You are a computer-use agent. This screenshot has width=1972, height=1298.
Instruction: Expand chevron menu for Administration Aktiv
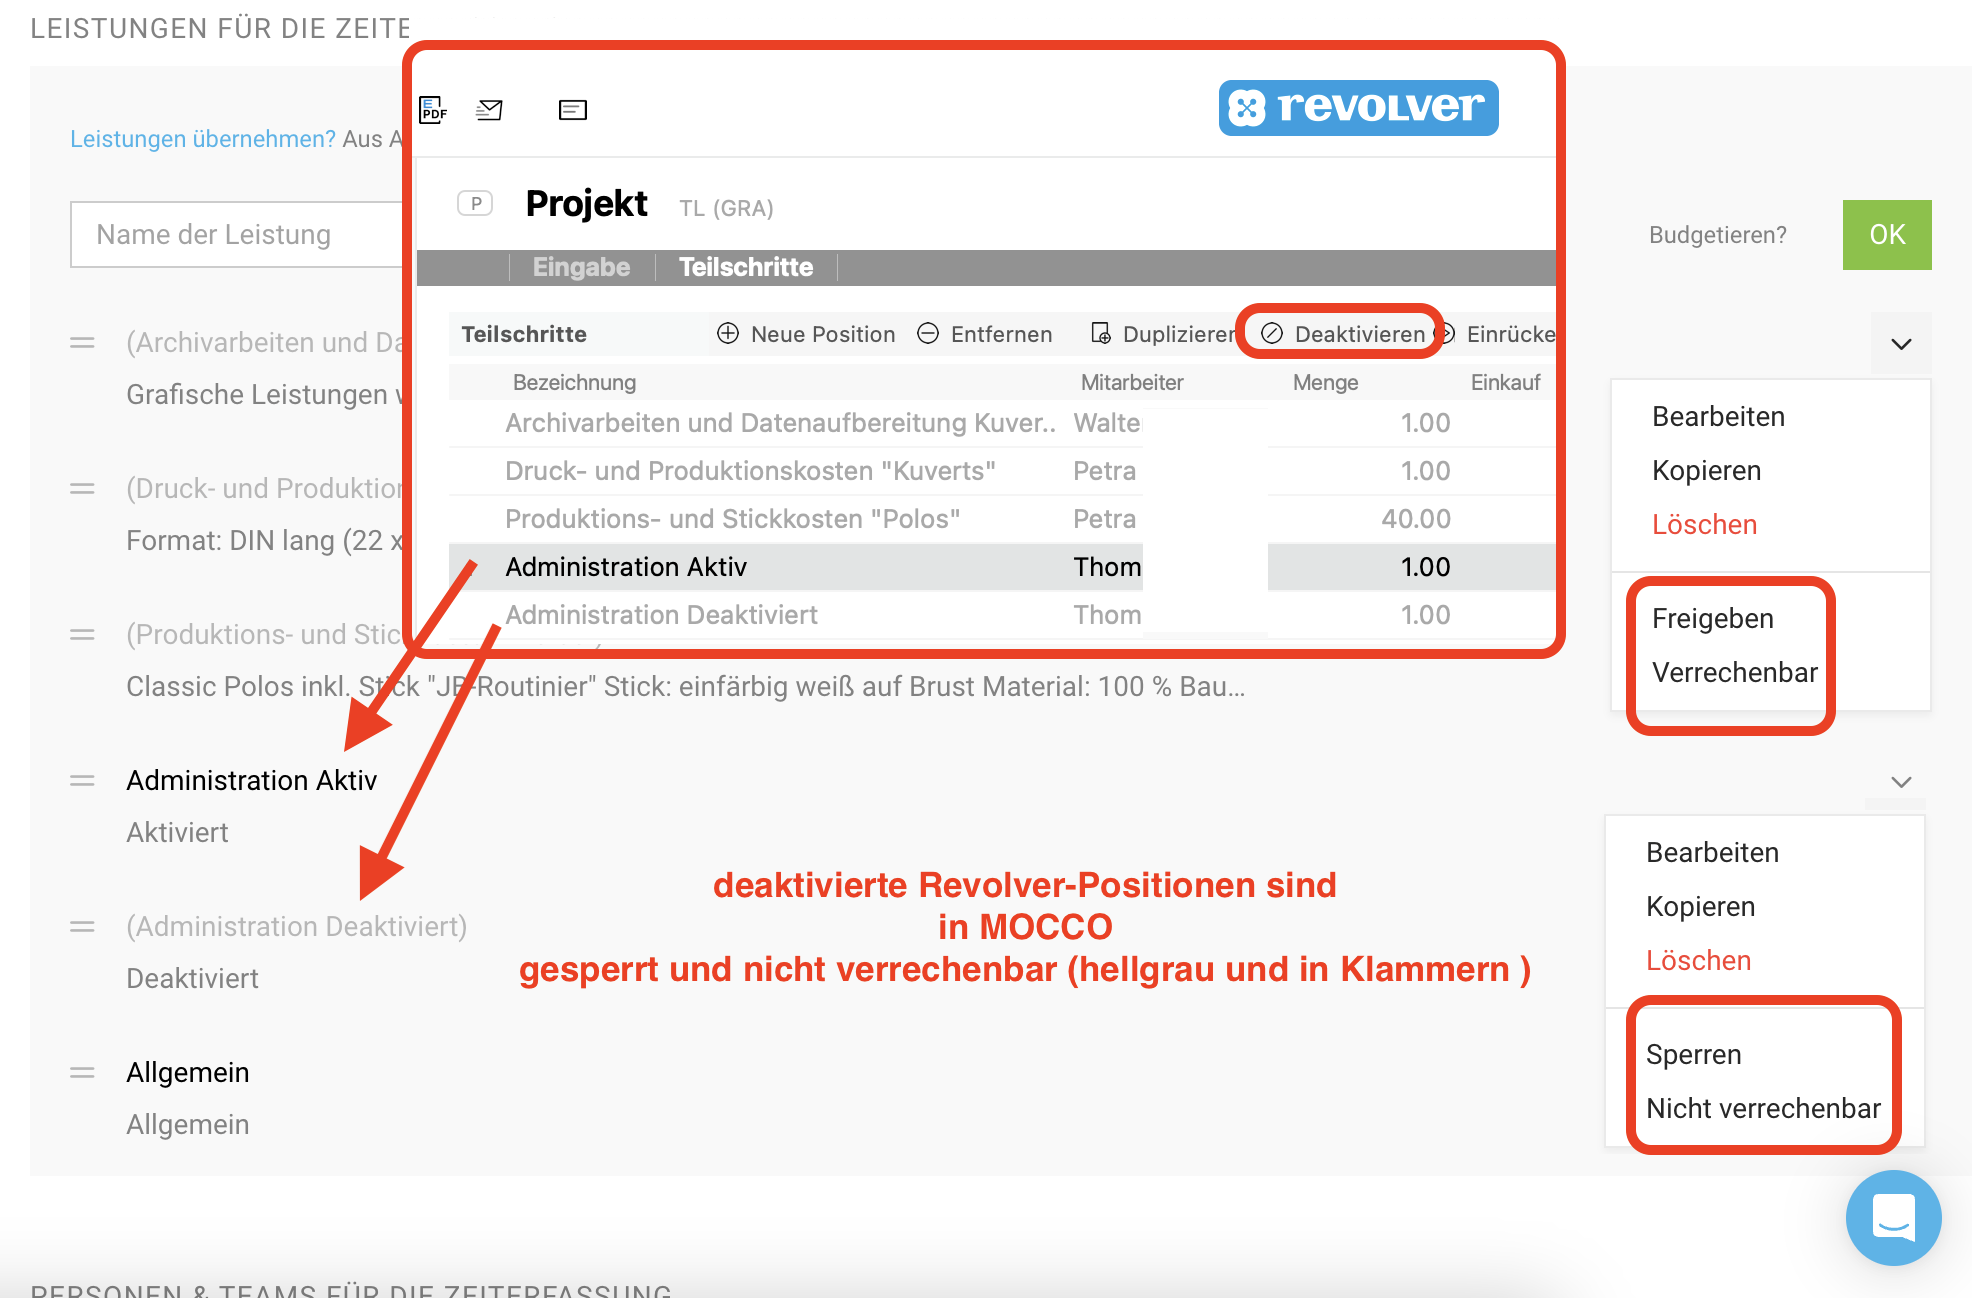pyautogui.click(x=1901, y=782)
